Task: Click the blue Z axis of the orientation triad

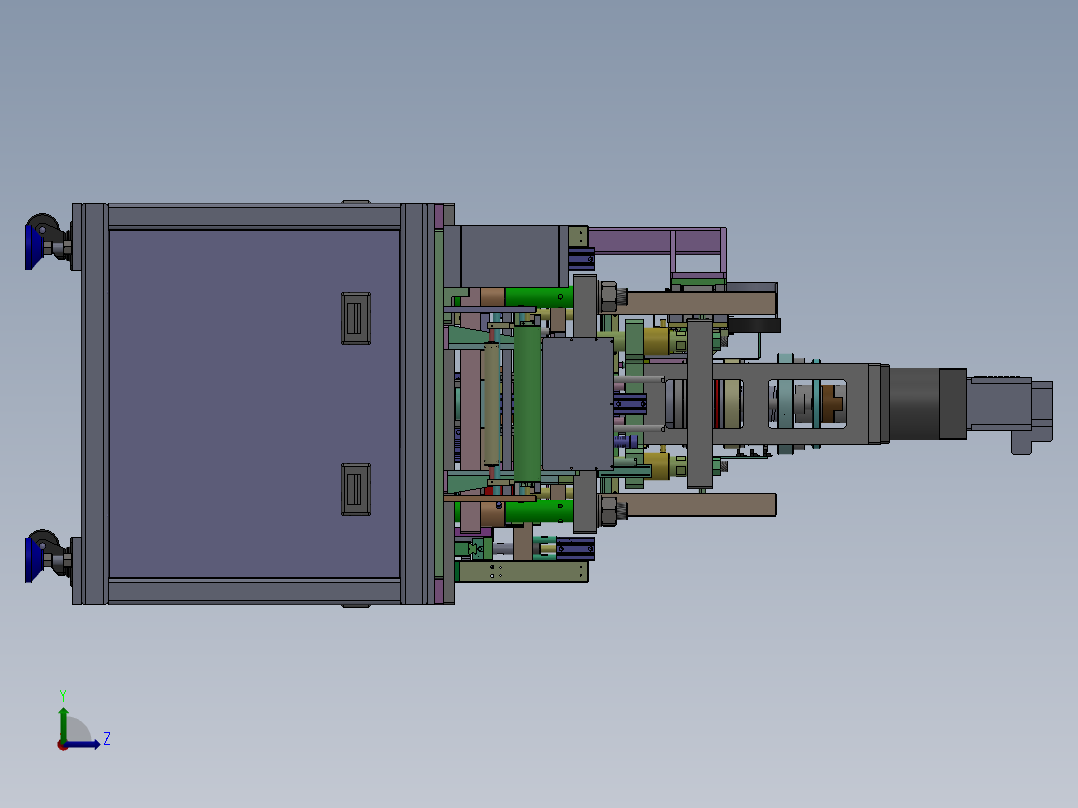Action: (82, 744)
